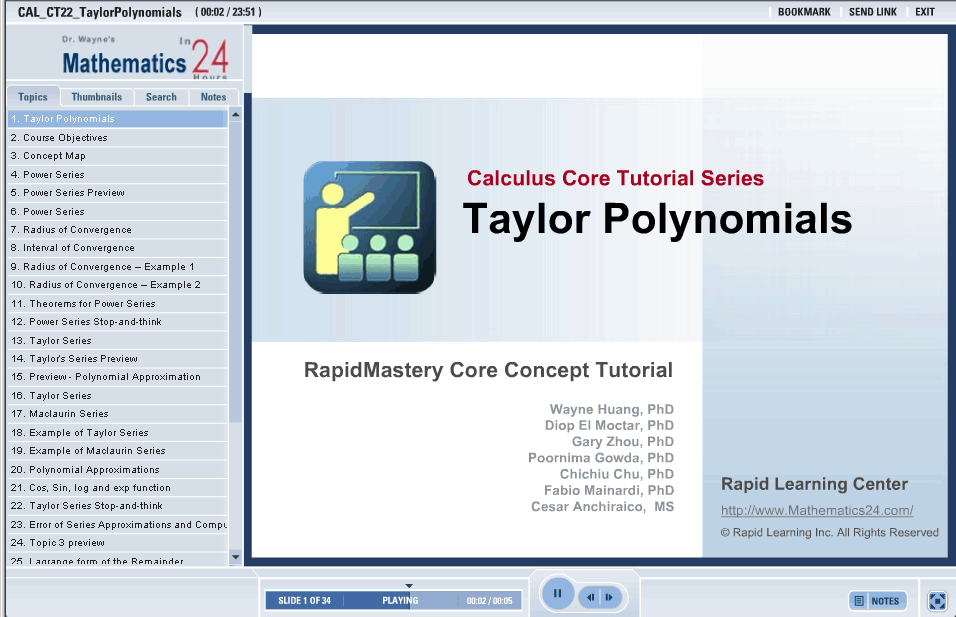956x617 pixels.
Task: Click the teacher chalkboard tutorial icon
Action: pos(369,227)
